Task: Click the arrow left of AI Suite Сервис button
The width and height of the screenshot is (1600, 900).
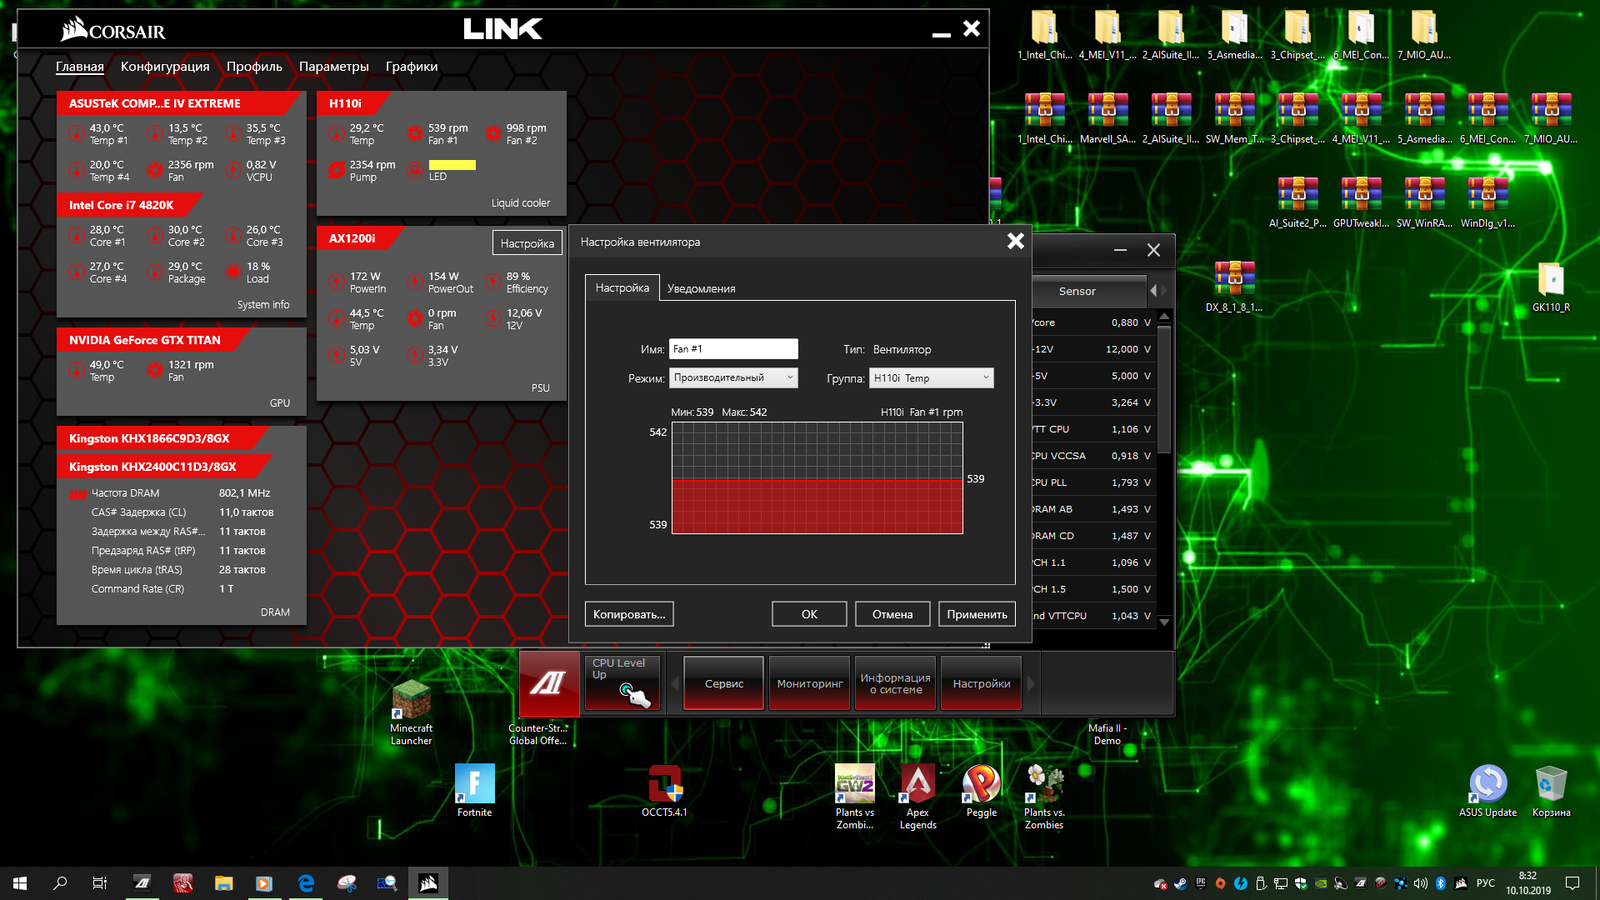Action: tap(675, 684)
